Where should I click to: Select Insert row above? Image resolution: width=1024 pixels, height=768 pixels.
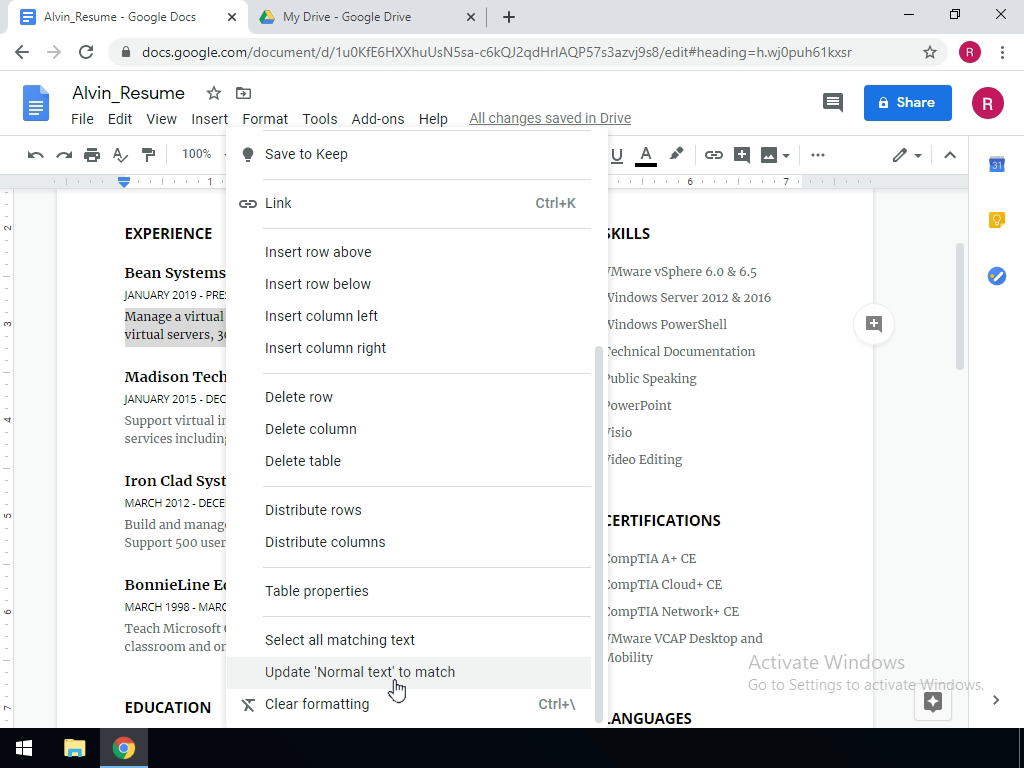point(409,252)
